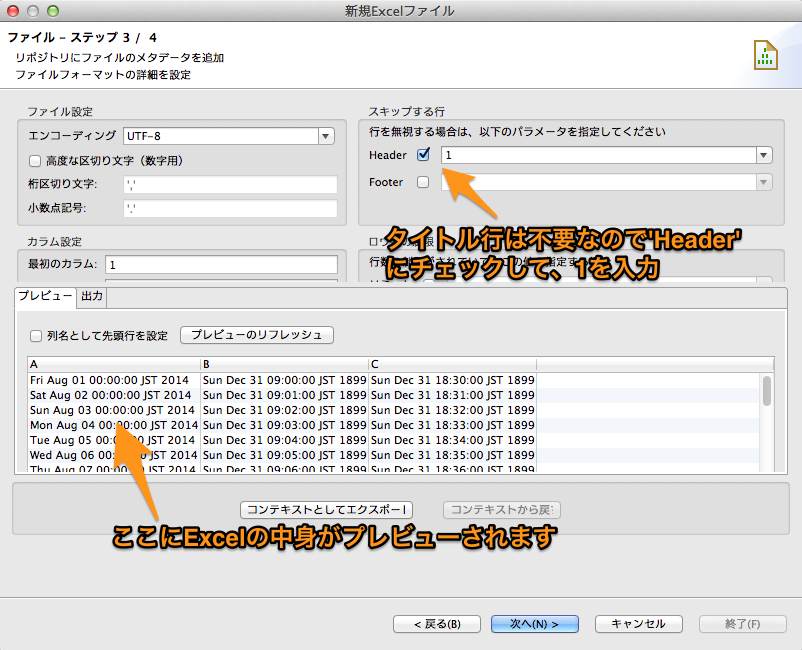Click the Footer value combo field
The image size is (802, 650).
click(598, 182)
